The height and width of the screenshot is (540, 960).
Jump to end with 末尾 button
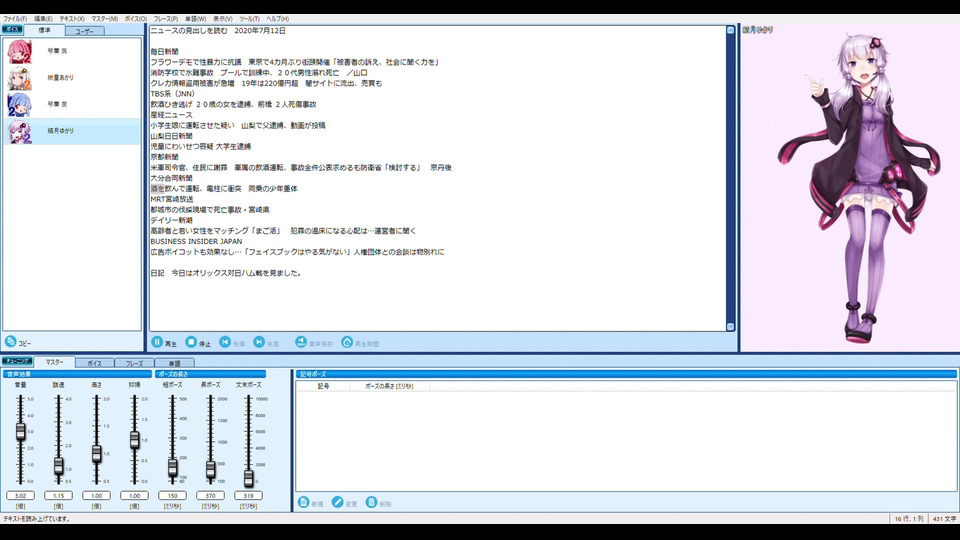point(266,342)
